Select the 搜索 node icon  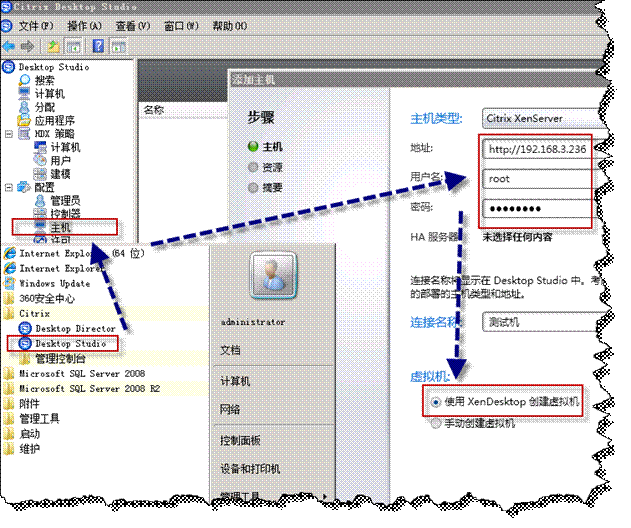click(25, 80)
